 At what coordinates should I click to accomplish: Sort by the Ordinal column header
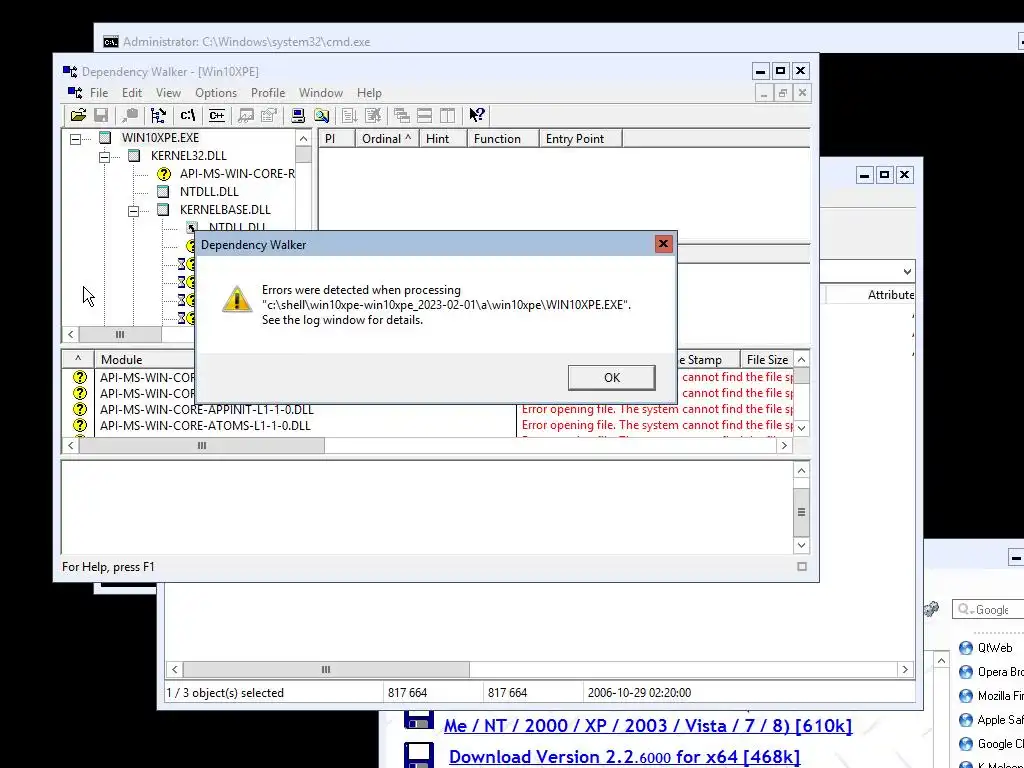click(x=386, y=138)
